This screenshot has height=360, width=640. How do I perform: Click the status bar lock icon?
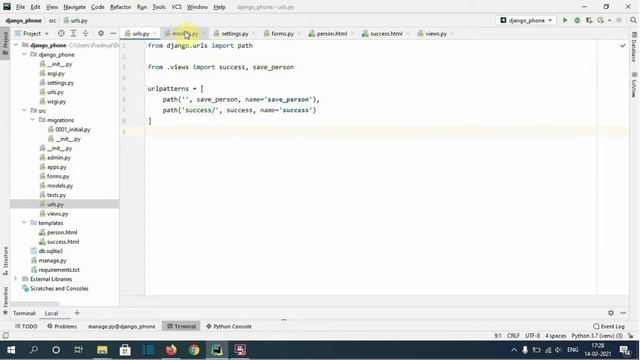click(631, 336)
